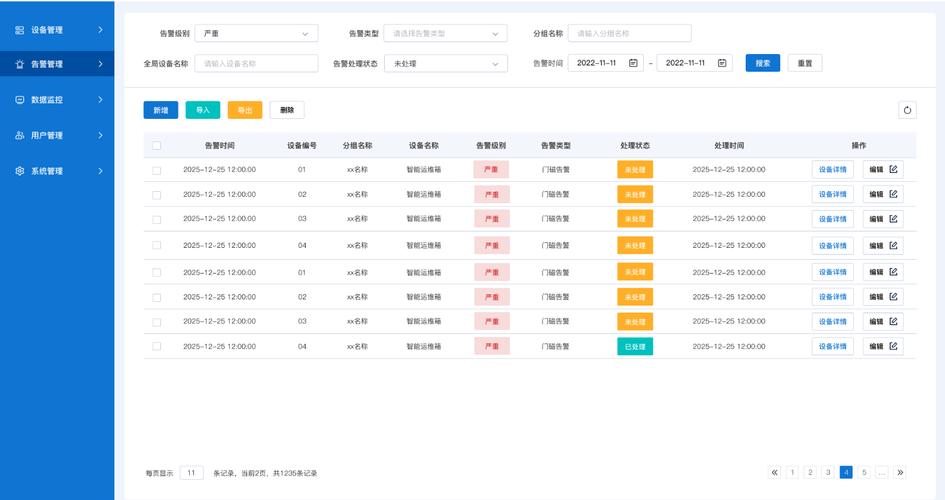Expand 数据监控 with its chevron arrow

[100, 99]
